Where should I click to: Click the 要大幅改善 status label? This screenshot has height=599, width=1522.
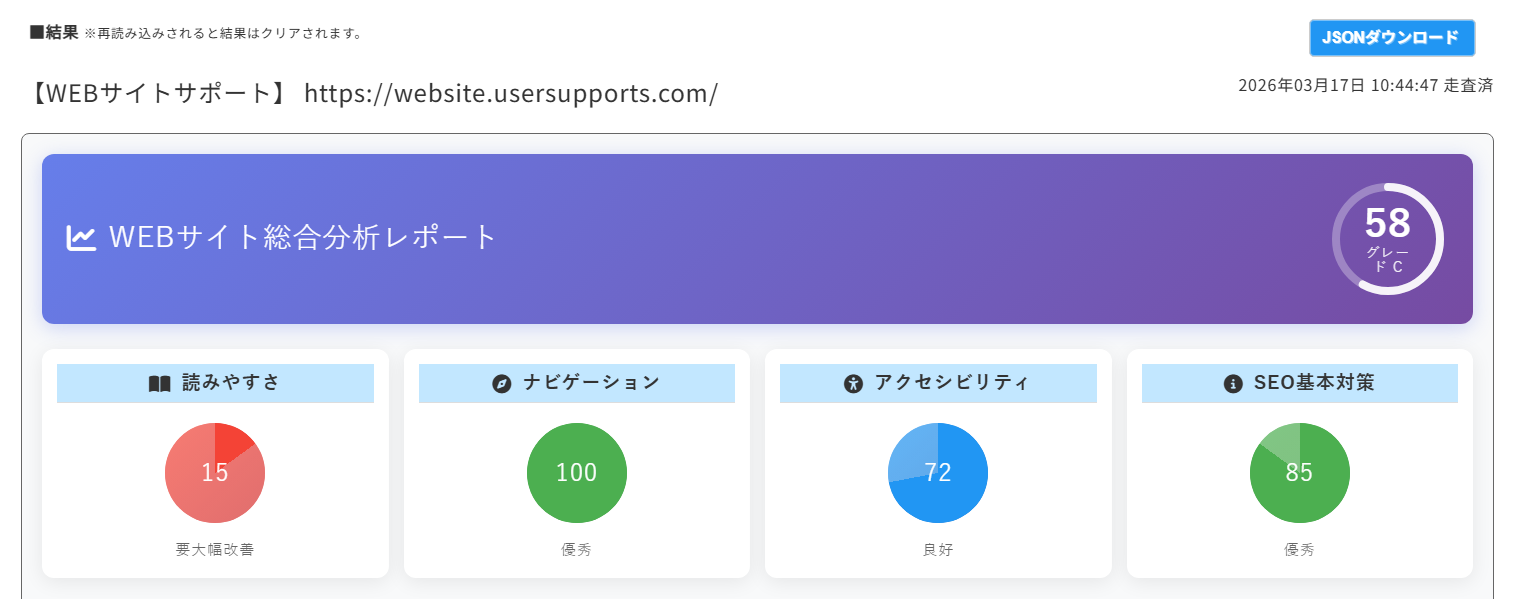tap(215, 549)
